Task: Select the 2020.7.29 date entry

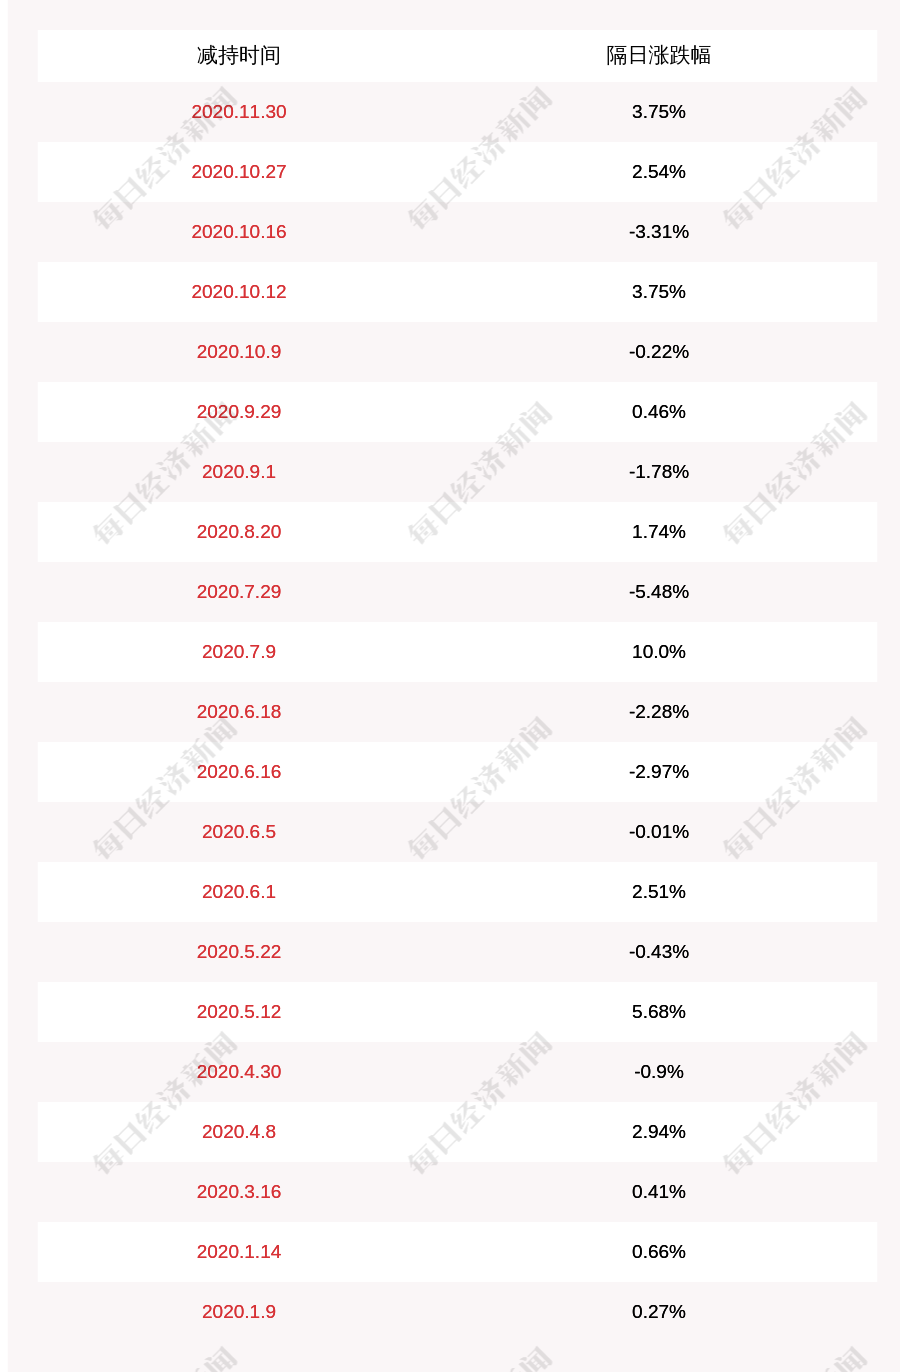Action: pyautogui.click(x=239, y=591)
